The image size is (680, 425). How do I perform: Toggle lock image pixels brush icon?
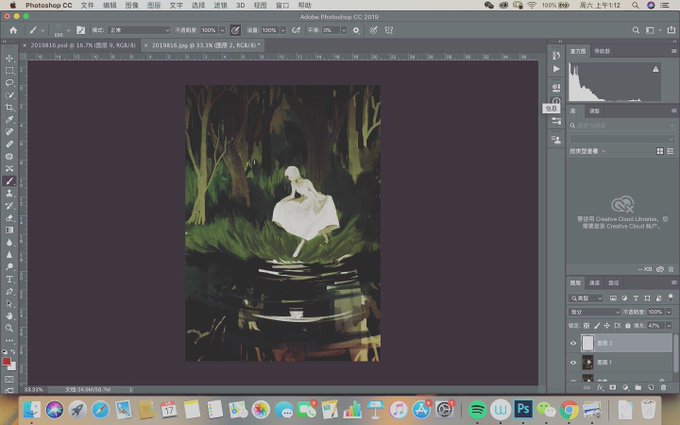pyautogui.click(x=597, y=325)
